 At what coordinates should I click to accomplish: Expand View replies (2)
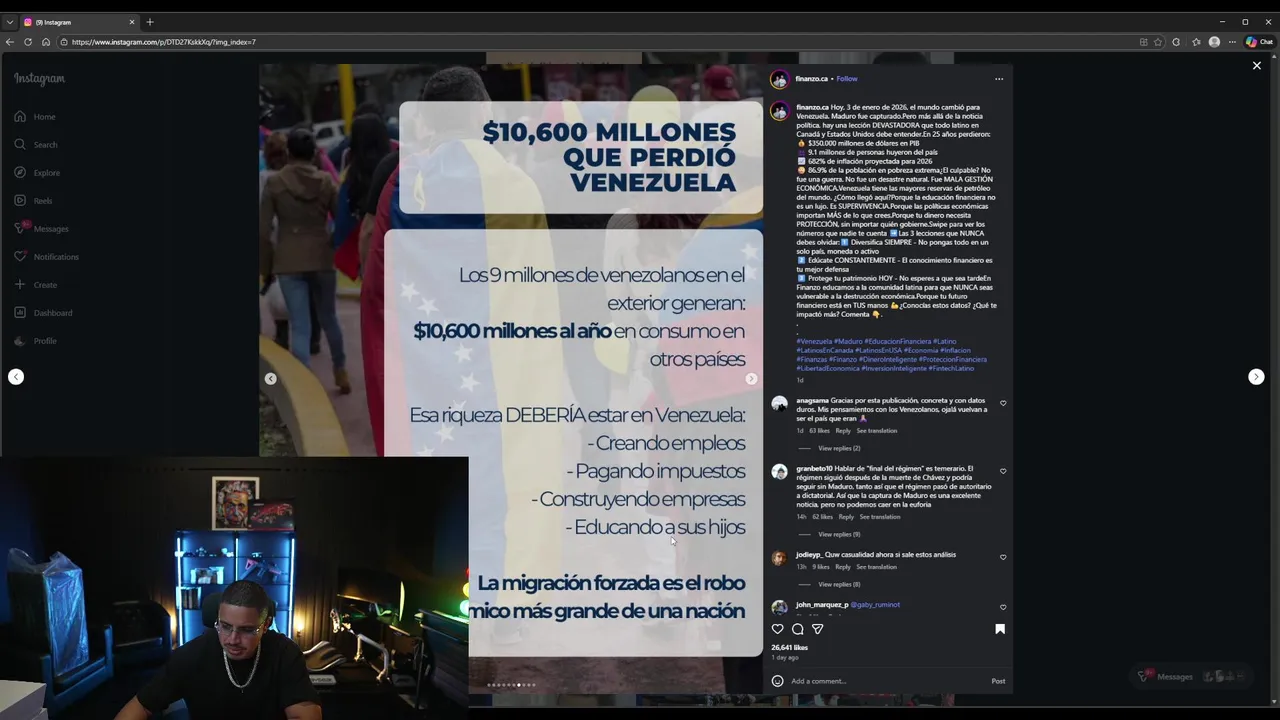click(x=839, y=448)
